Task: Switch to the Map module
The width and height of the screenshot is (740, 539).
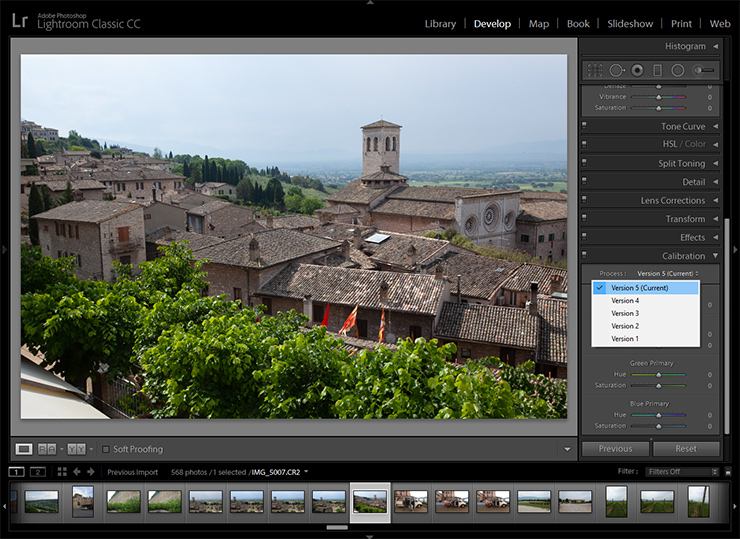Action: (x=538, y=24)
